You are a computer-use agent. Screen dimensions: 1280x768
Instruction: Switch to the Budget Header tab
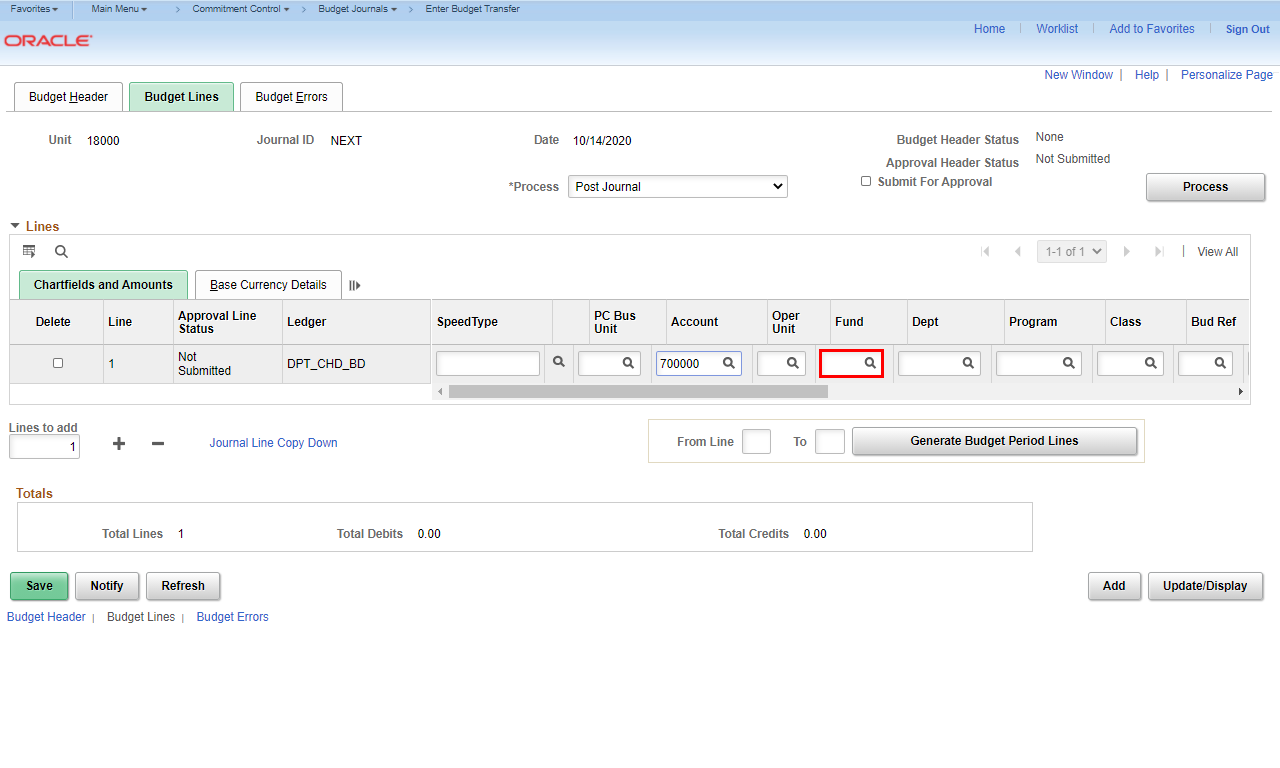pos(68,97)
